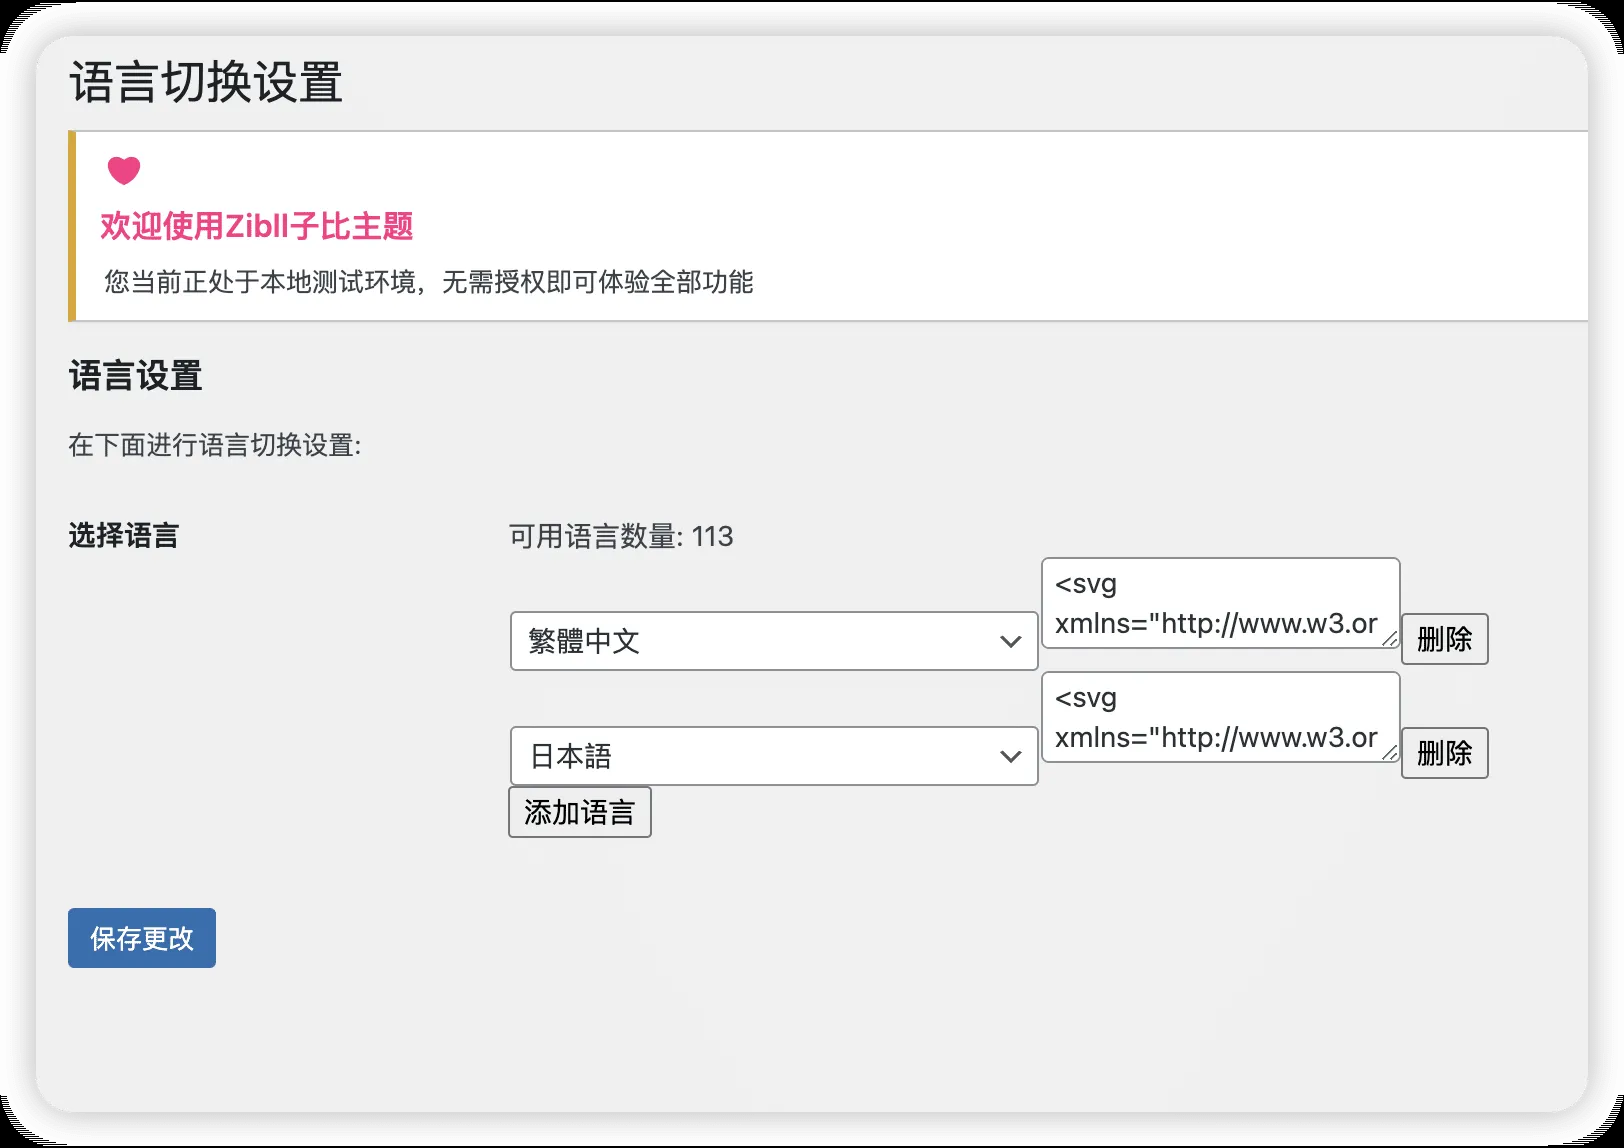Click the 在下面进行语言切换设置 description
1624x1148 pixels.
click(x=215, y=445)
